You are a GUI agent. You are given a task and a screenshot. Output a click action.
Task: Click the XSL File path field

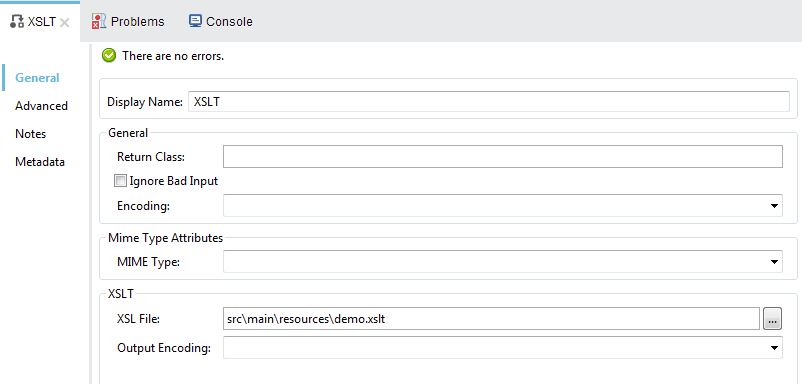click(491, 319)
